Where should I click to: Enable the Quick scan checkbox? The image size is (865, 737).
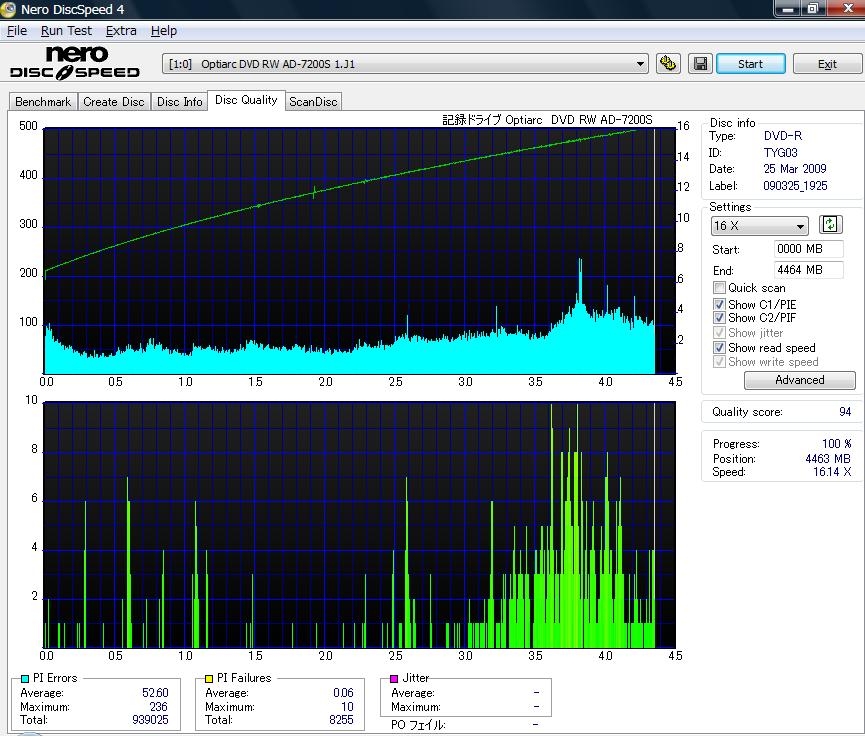coord(719,288)
